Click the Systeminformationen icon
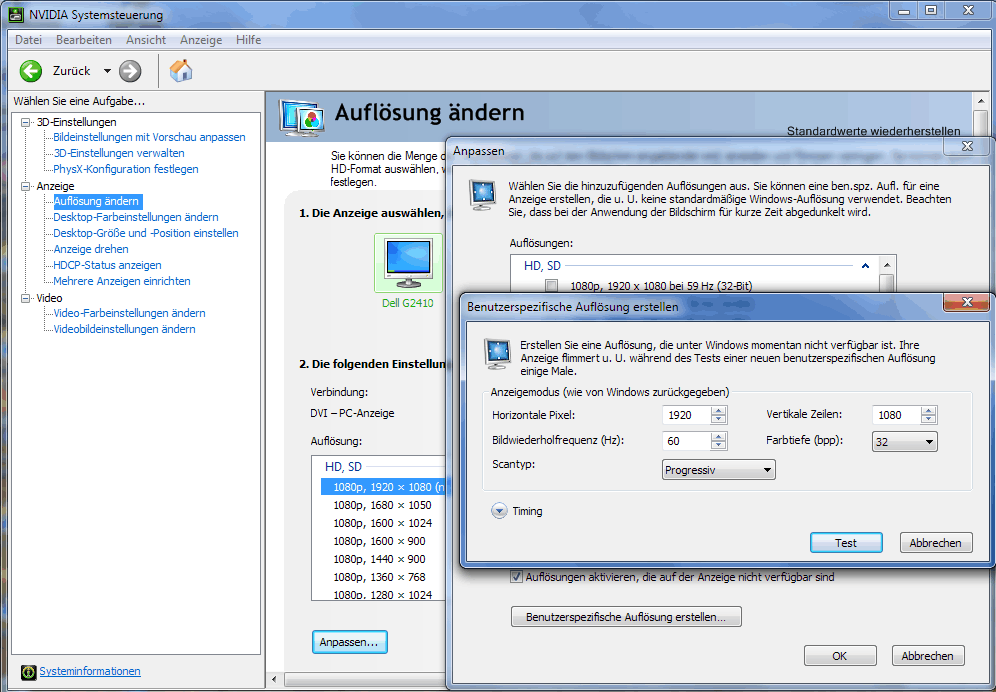 coord(29,672)
